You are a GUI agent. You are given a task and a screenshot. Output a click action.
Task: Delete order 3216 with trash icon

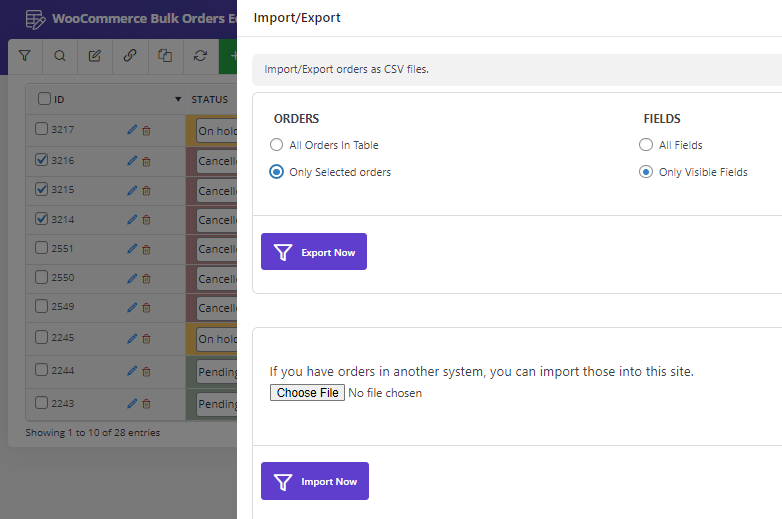click(x=146, y=162)
